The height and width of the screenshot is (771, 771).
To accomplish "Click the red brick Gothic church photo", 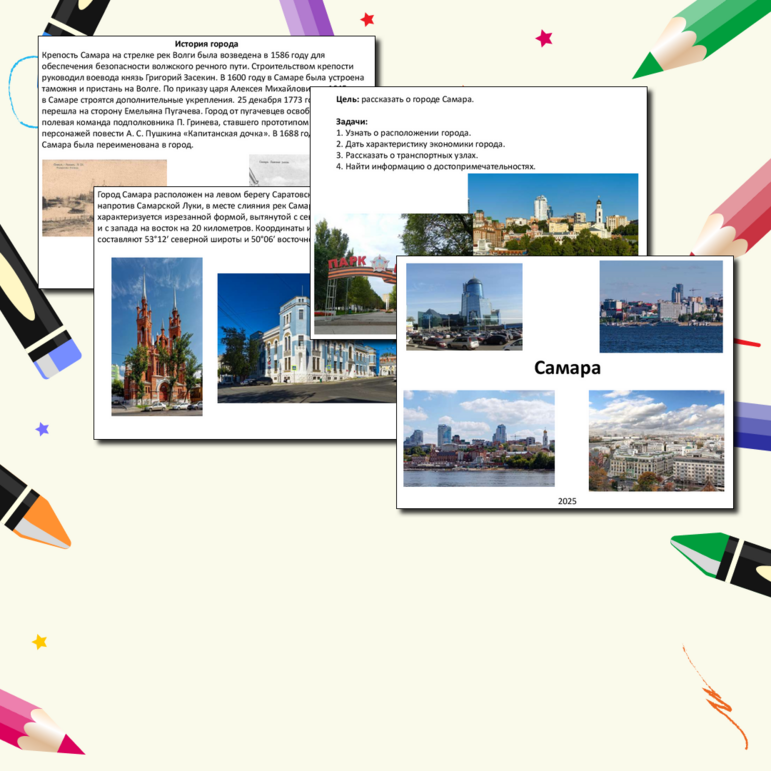I will 156,336.
